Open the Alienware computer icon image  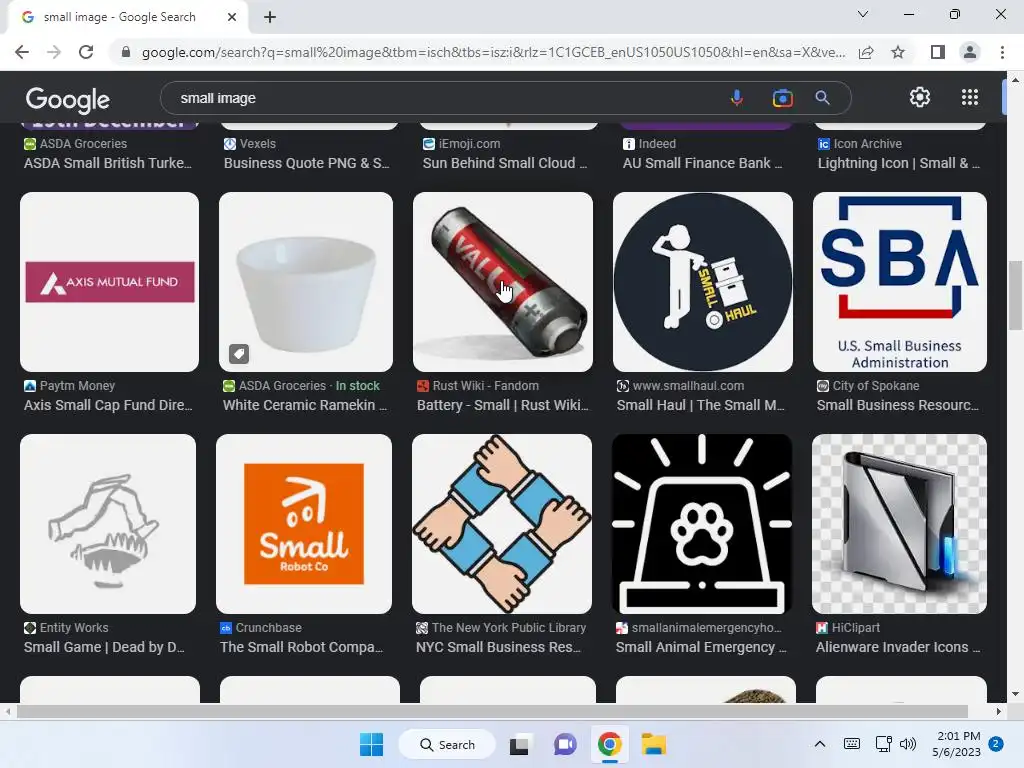[x=899, y=524]
